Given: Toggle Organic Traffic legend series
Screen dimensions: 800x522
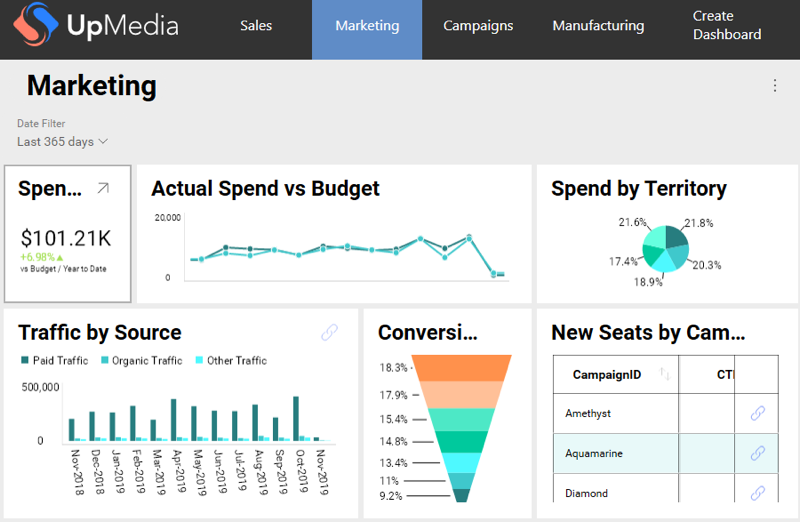Looking at the screenshot, I should (x=139, y=360).
